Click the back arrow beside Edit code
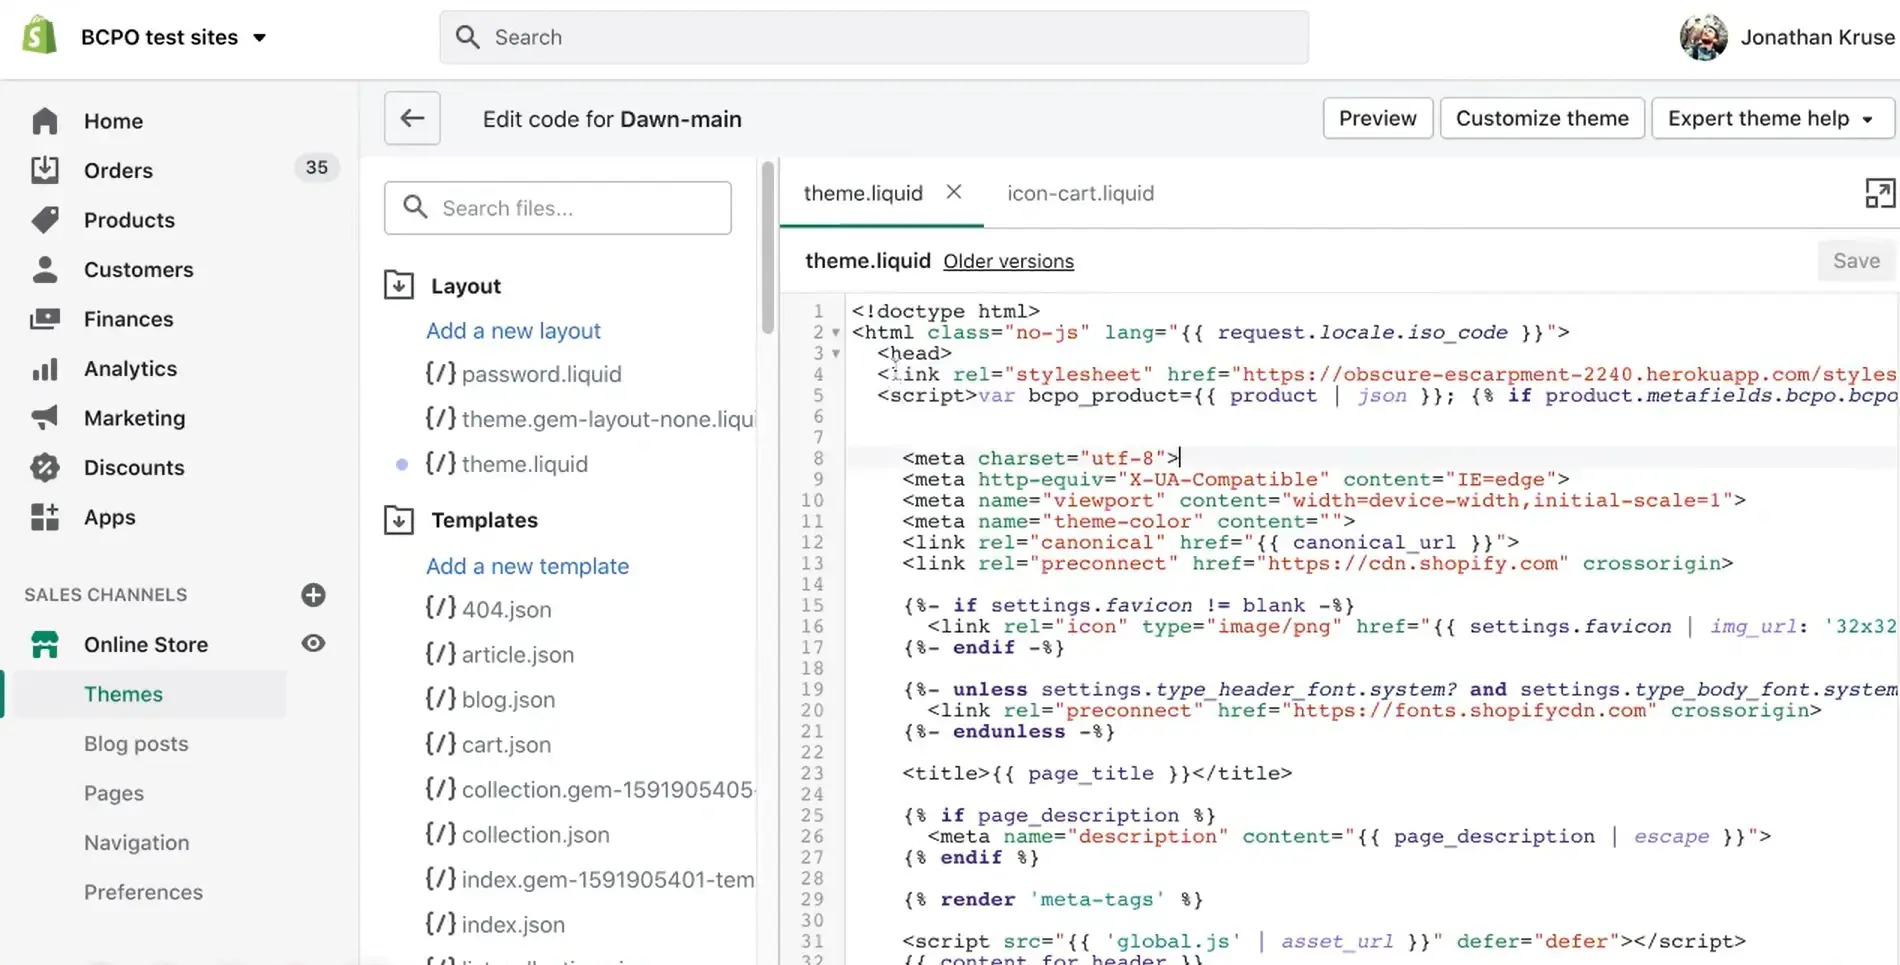 [412, 118]
